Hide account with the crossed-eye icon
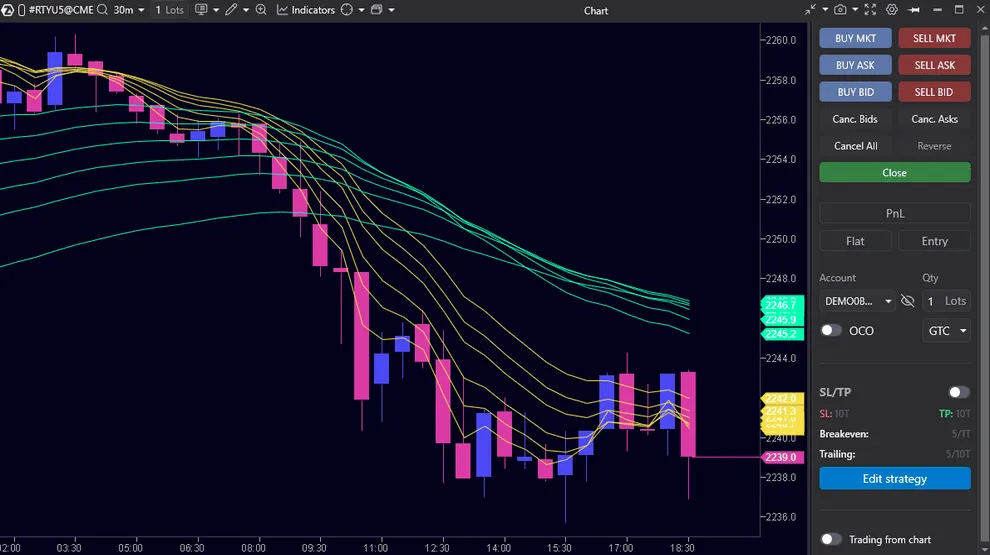This screenshot has width=990, height=555. point(908,301)
